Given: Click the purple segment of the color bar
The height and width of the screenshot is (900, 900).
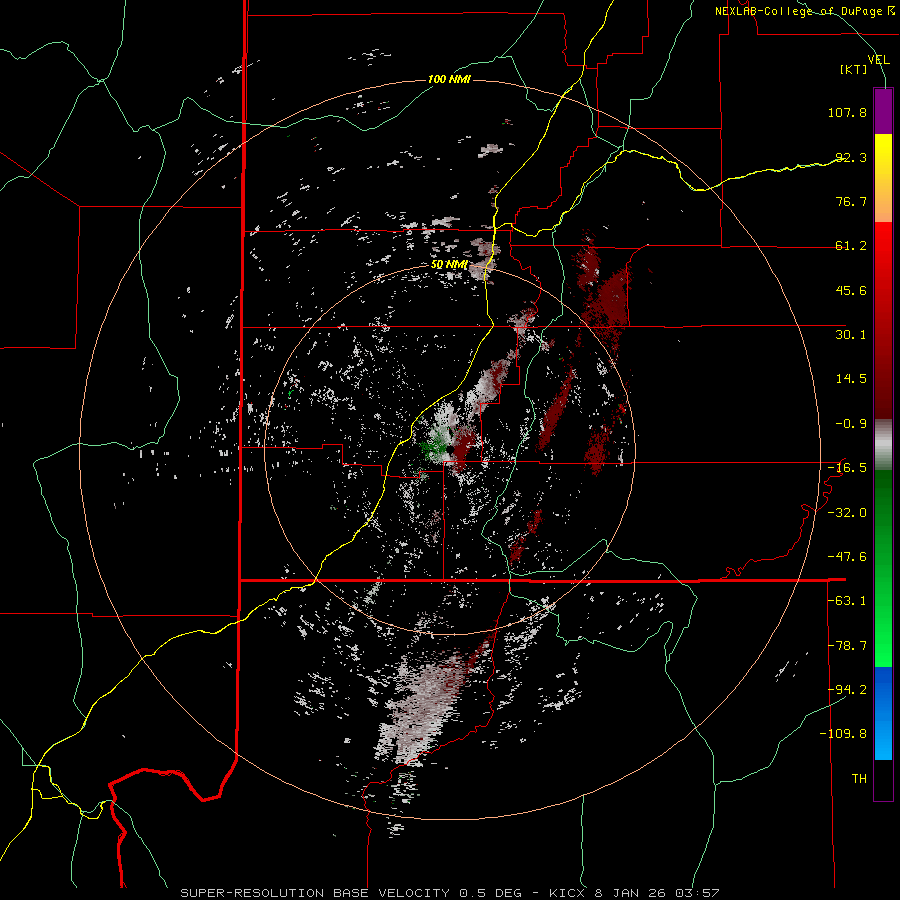Looking at the screenshot, I should pos(883,111).
